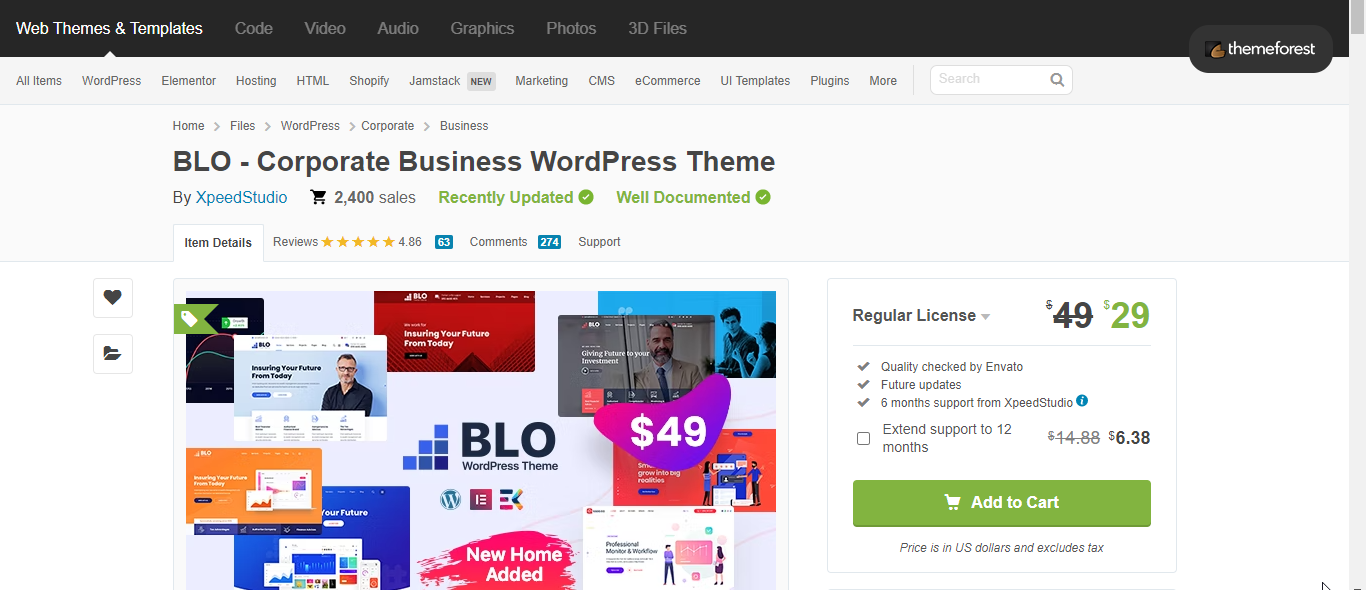
Task: Click the 274 comments count badge
Action: (x=549, y=242)
